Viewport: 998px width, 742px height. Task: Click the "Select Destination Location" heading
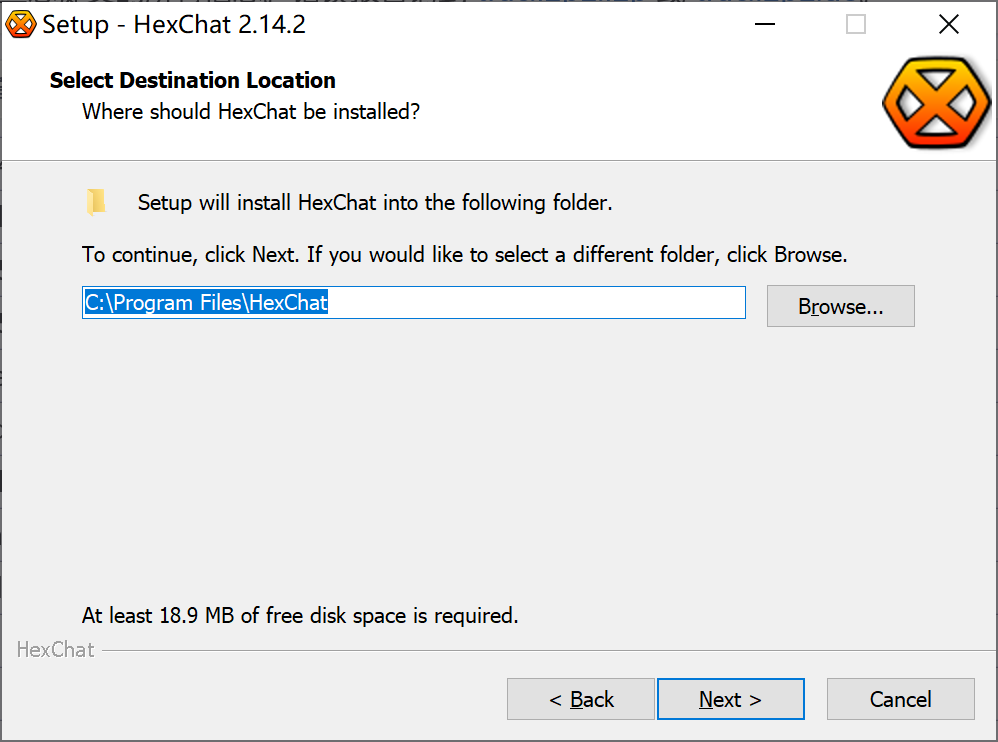click(193, 81)
